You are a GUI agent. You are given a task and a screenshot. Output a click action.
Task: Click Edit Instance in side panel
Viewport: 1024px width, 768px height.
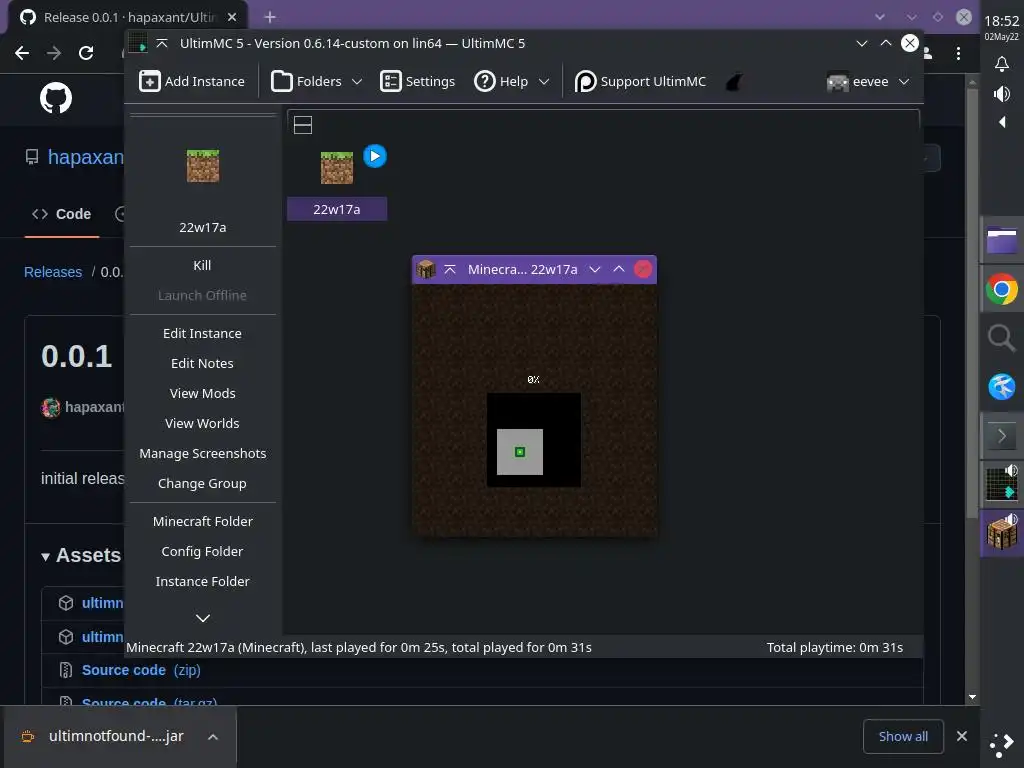tap(202, 333)
